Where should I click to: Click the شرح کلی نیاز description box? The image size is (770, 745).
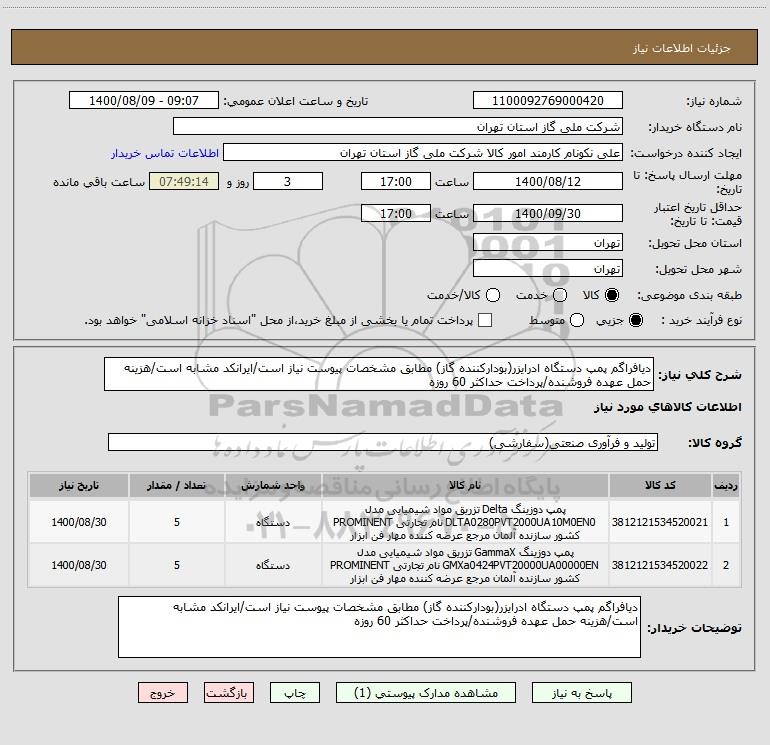379,374
